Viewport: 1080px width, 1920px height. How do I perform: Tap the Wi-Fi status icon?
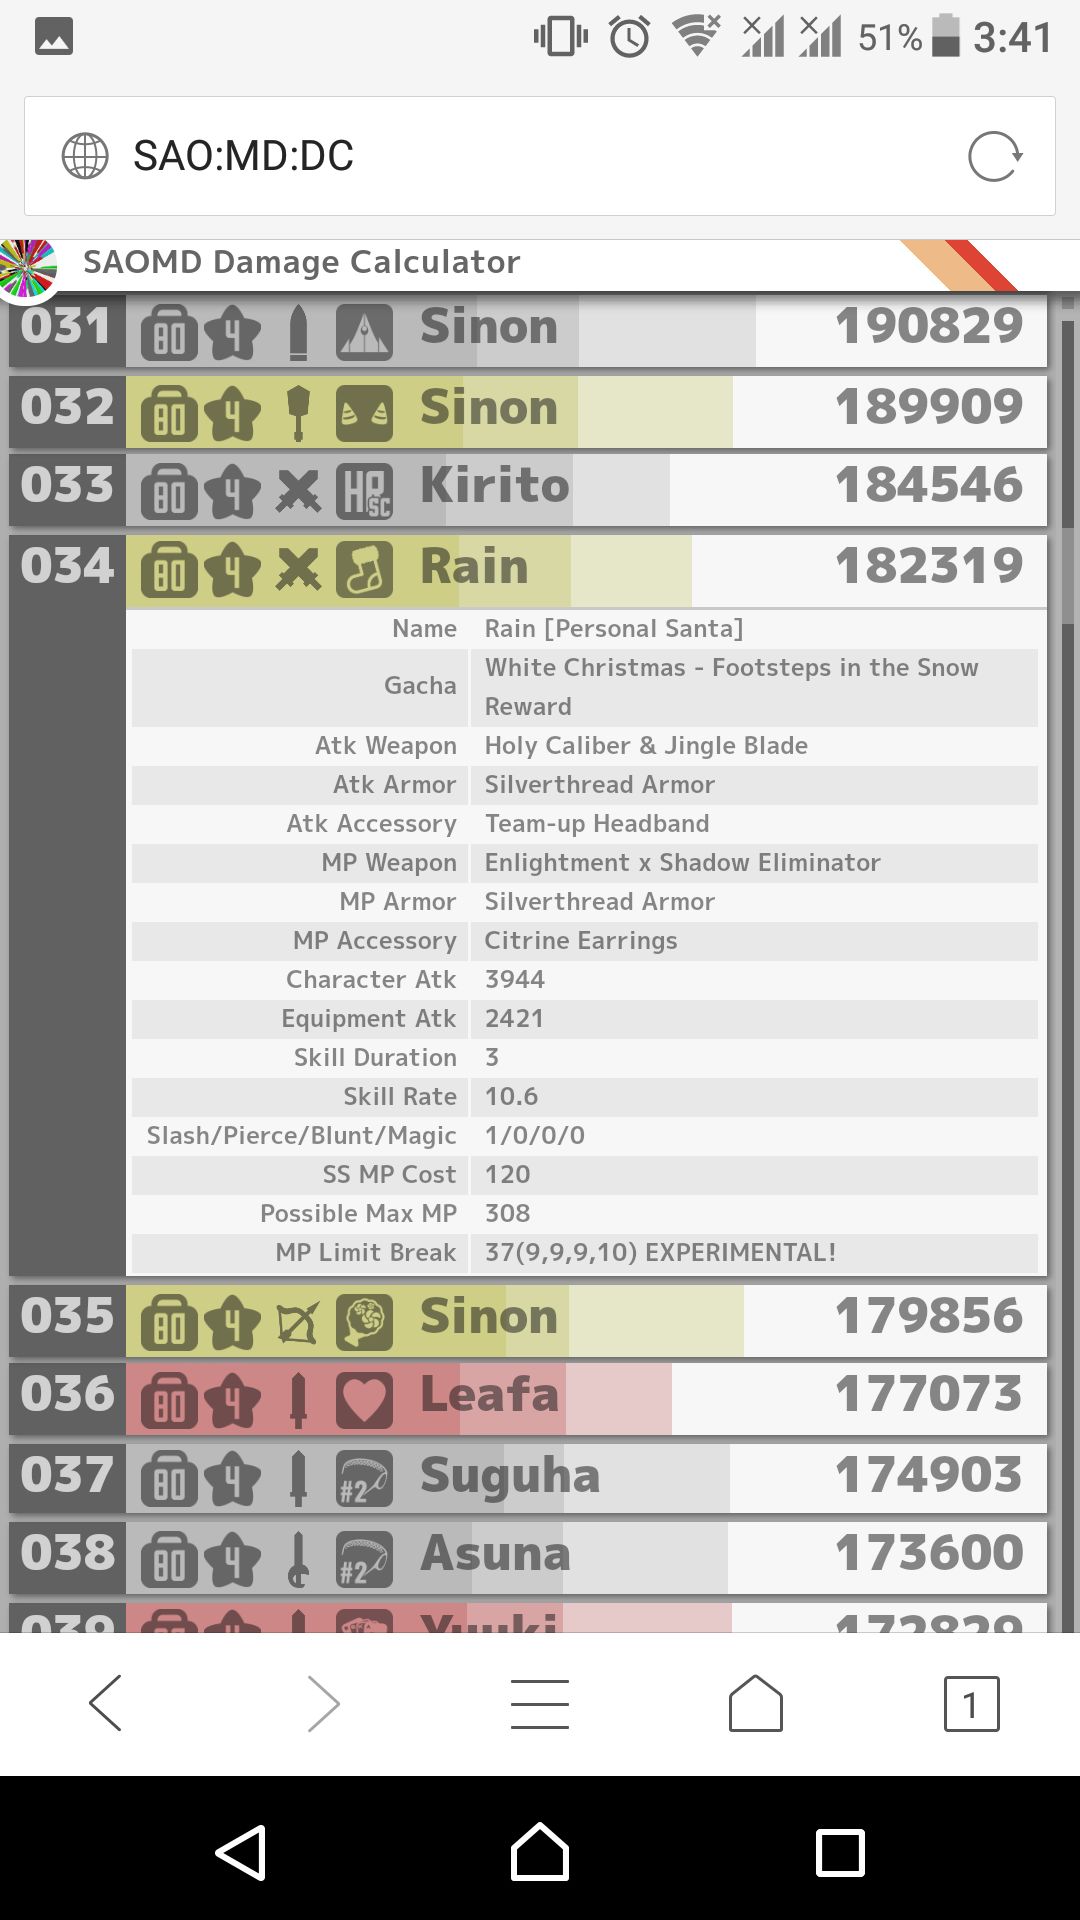(697, 36)
